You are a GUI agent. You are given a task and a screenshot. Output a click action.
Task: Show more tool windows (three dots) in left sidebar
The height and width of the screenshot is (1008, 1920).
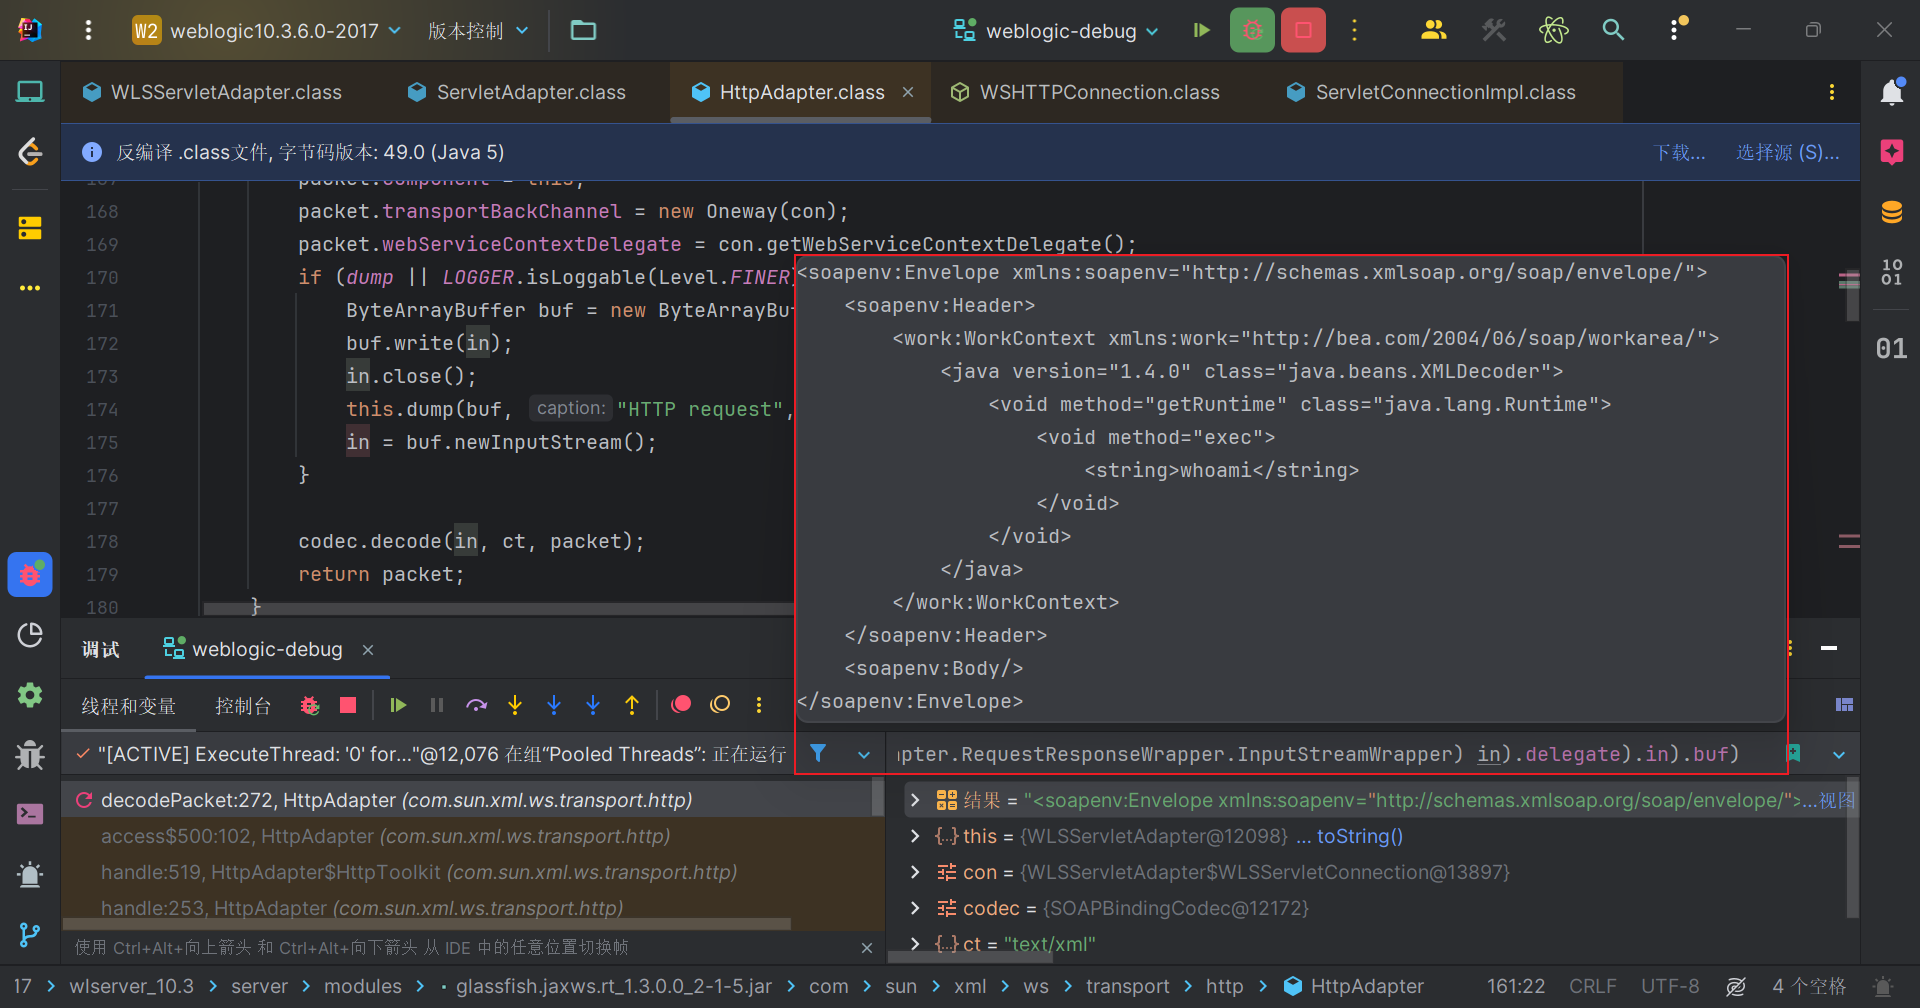30,288
